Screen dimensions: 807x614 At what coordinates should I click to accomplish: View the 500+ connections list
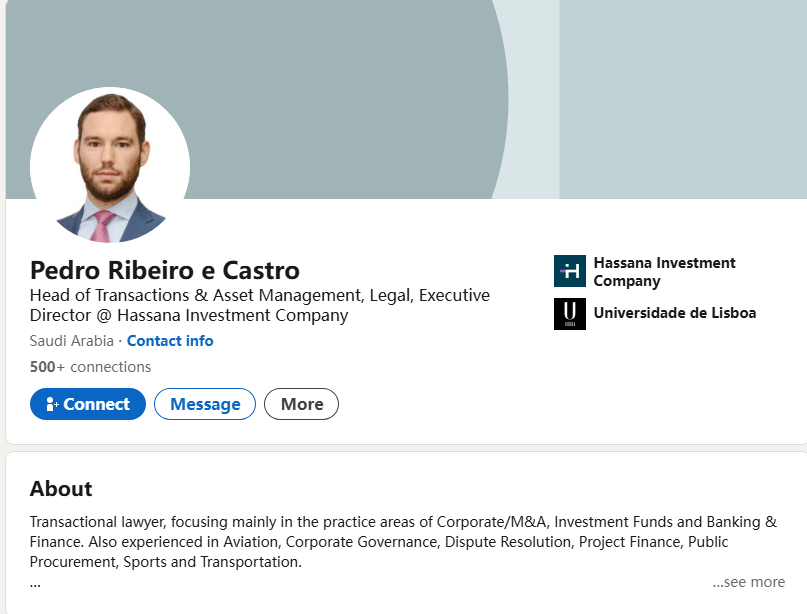[x=90, y=367]
